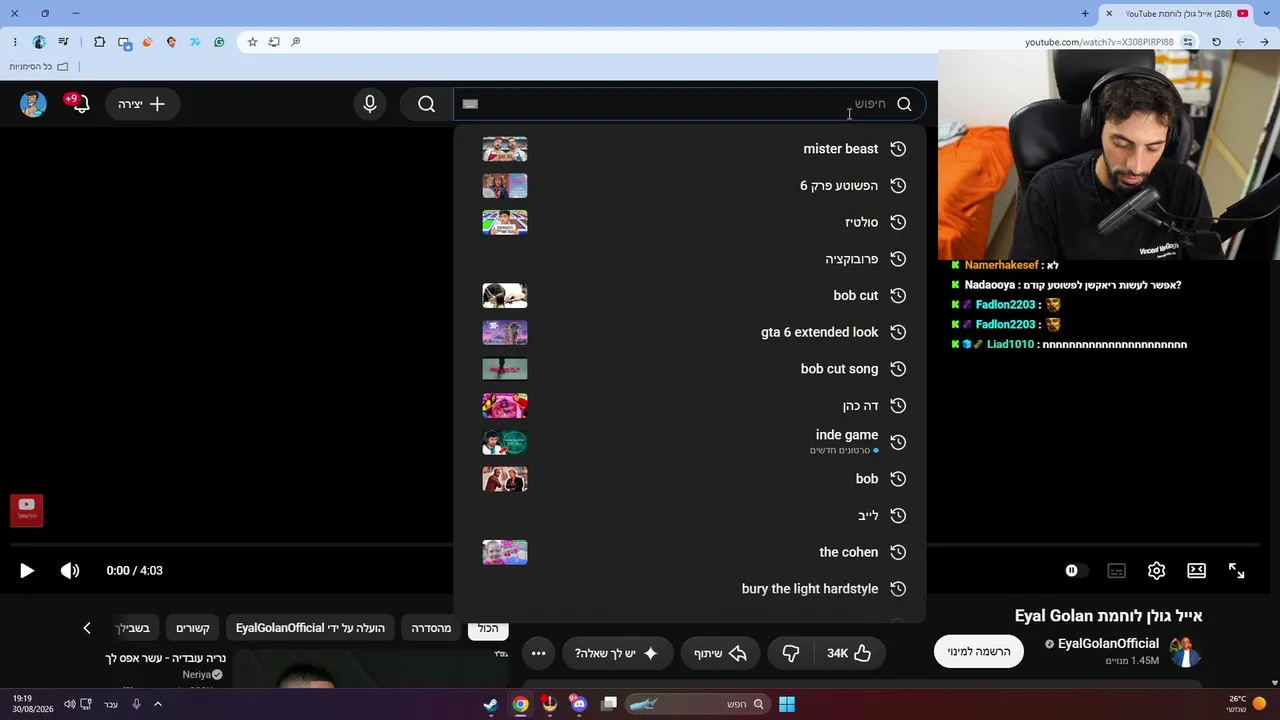Open the EyalGolanOfficial channel avatar

pyautogui.click(x=1184, y=652)
